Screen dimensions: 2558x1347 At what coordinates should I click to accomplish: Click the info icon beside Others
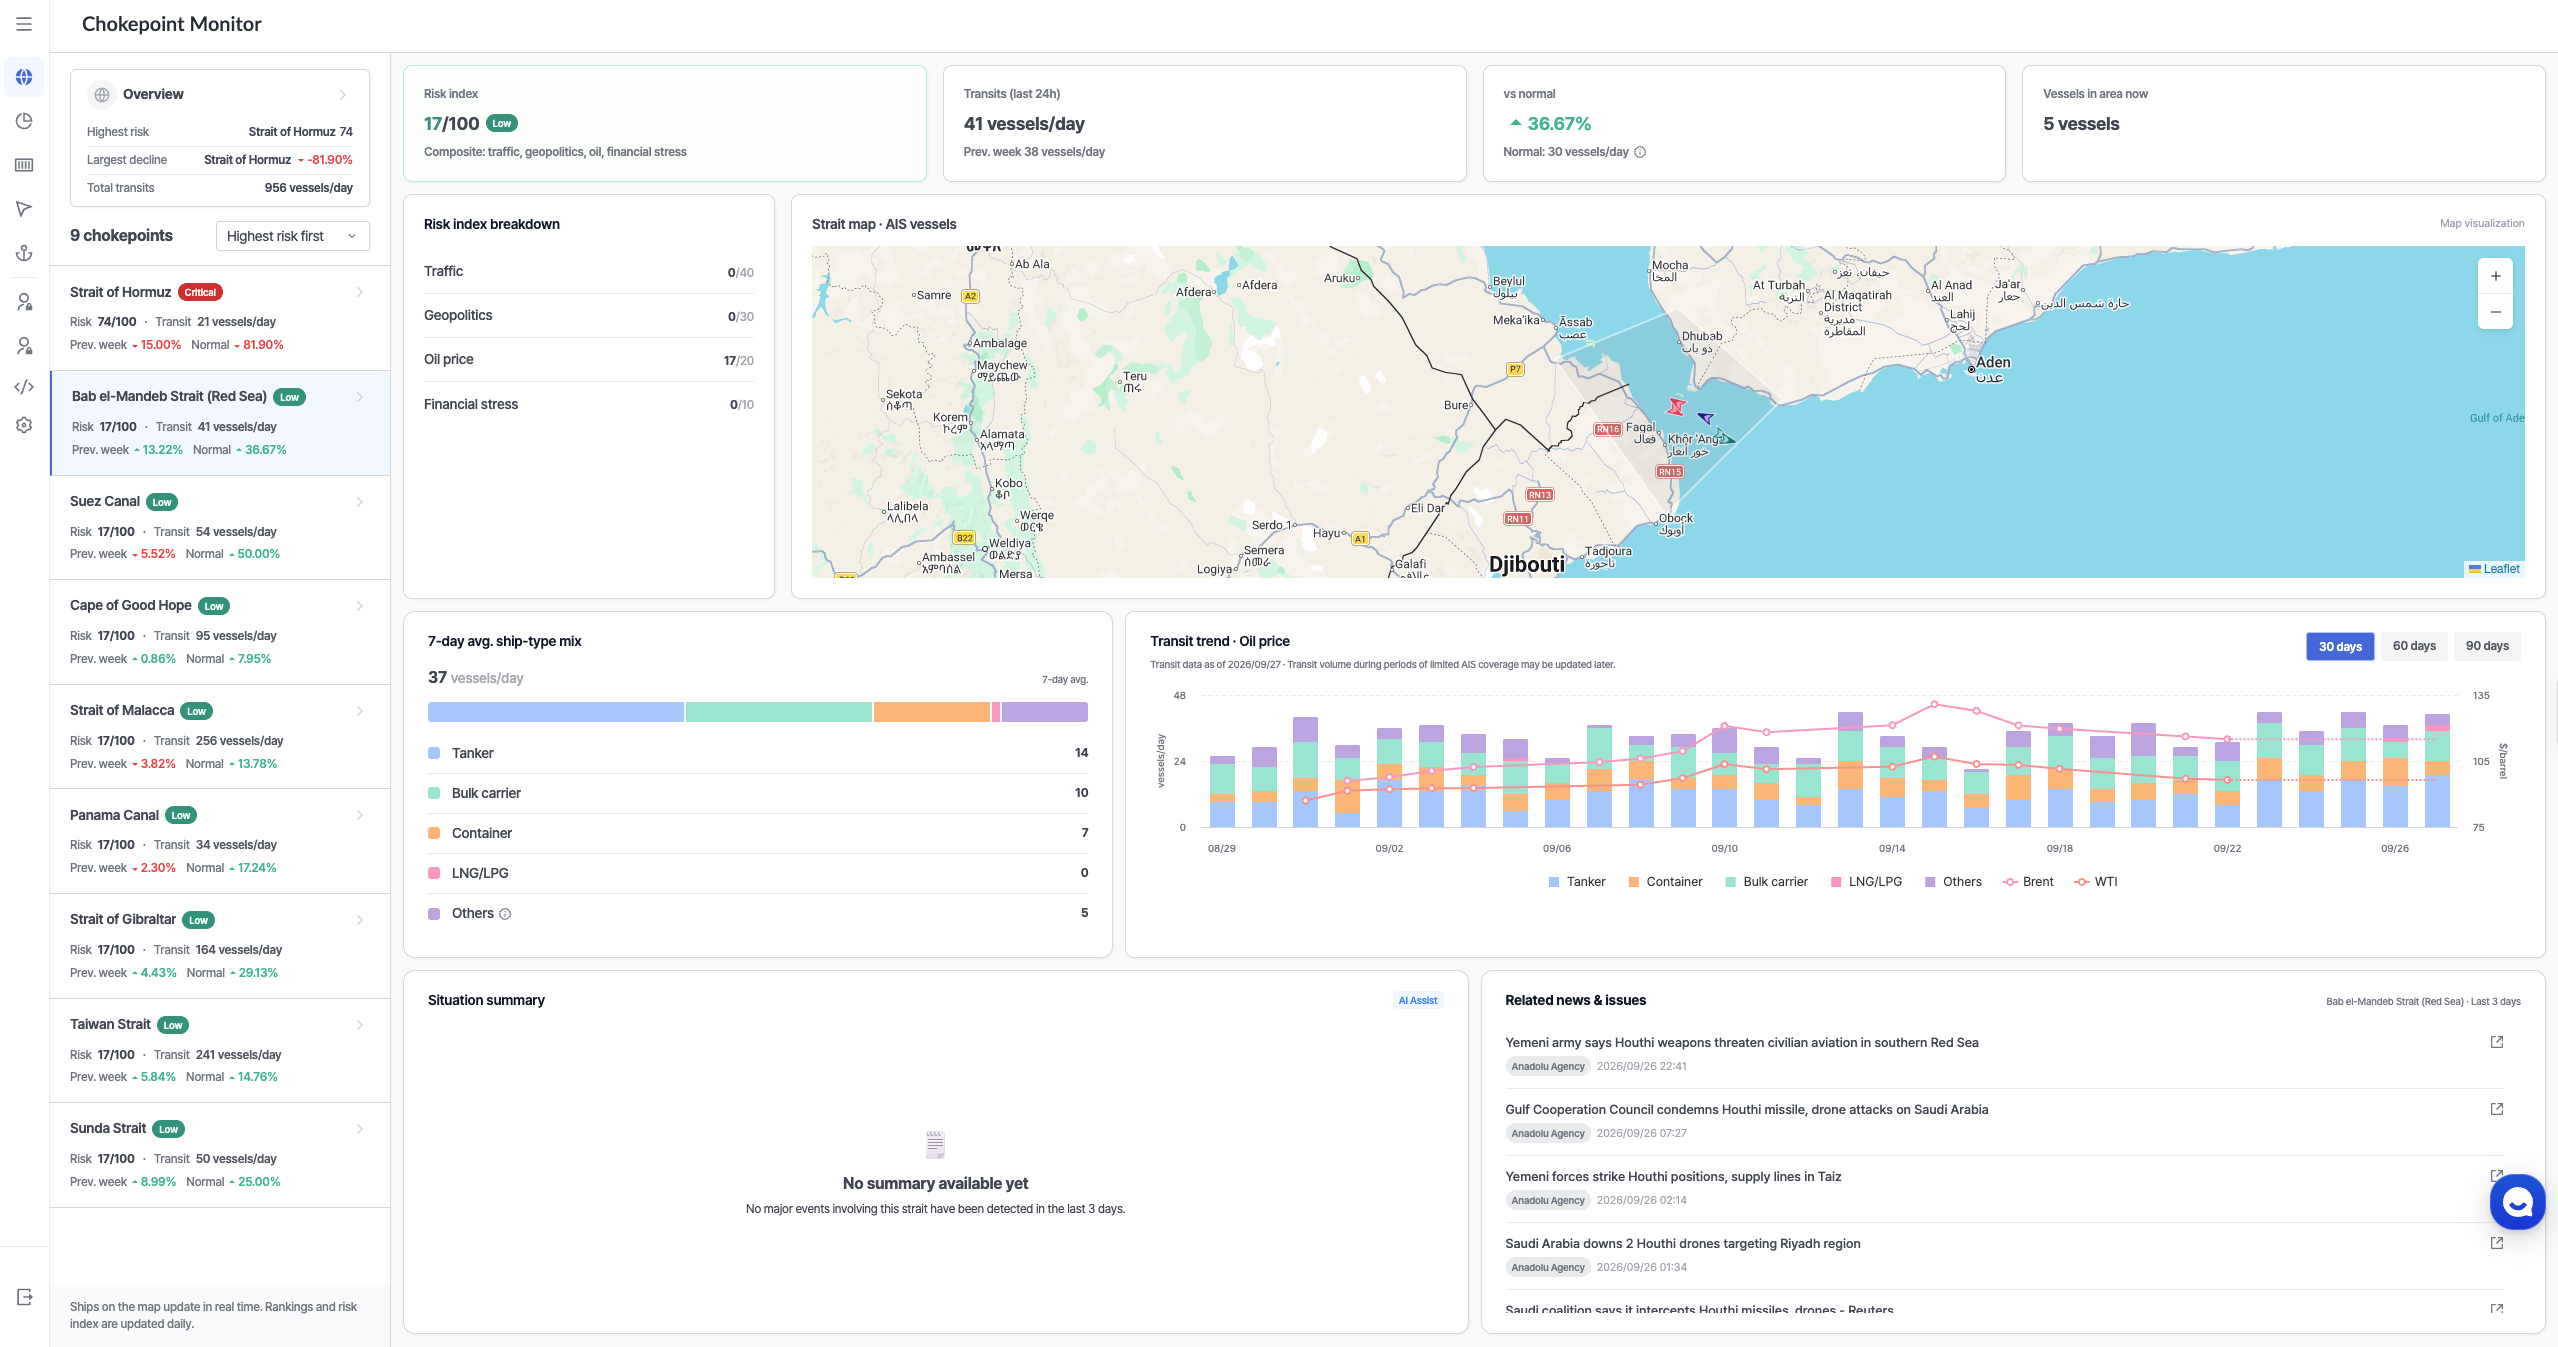(x=505, y=914)
